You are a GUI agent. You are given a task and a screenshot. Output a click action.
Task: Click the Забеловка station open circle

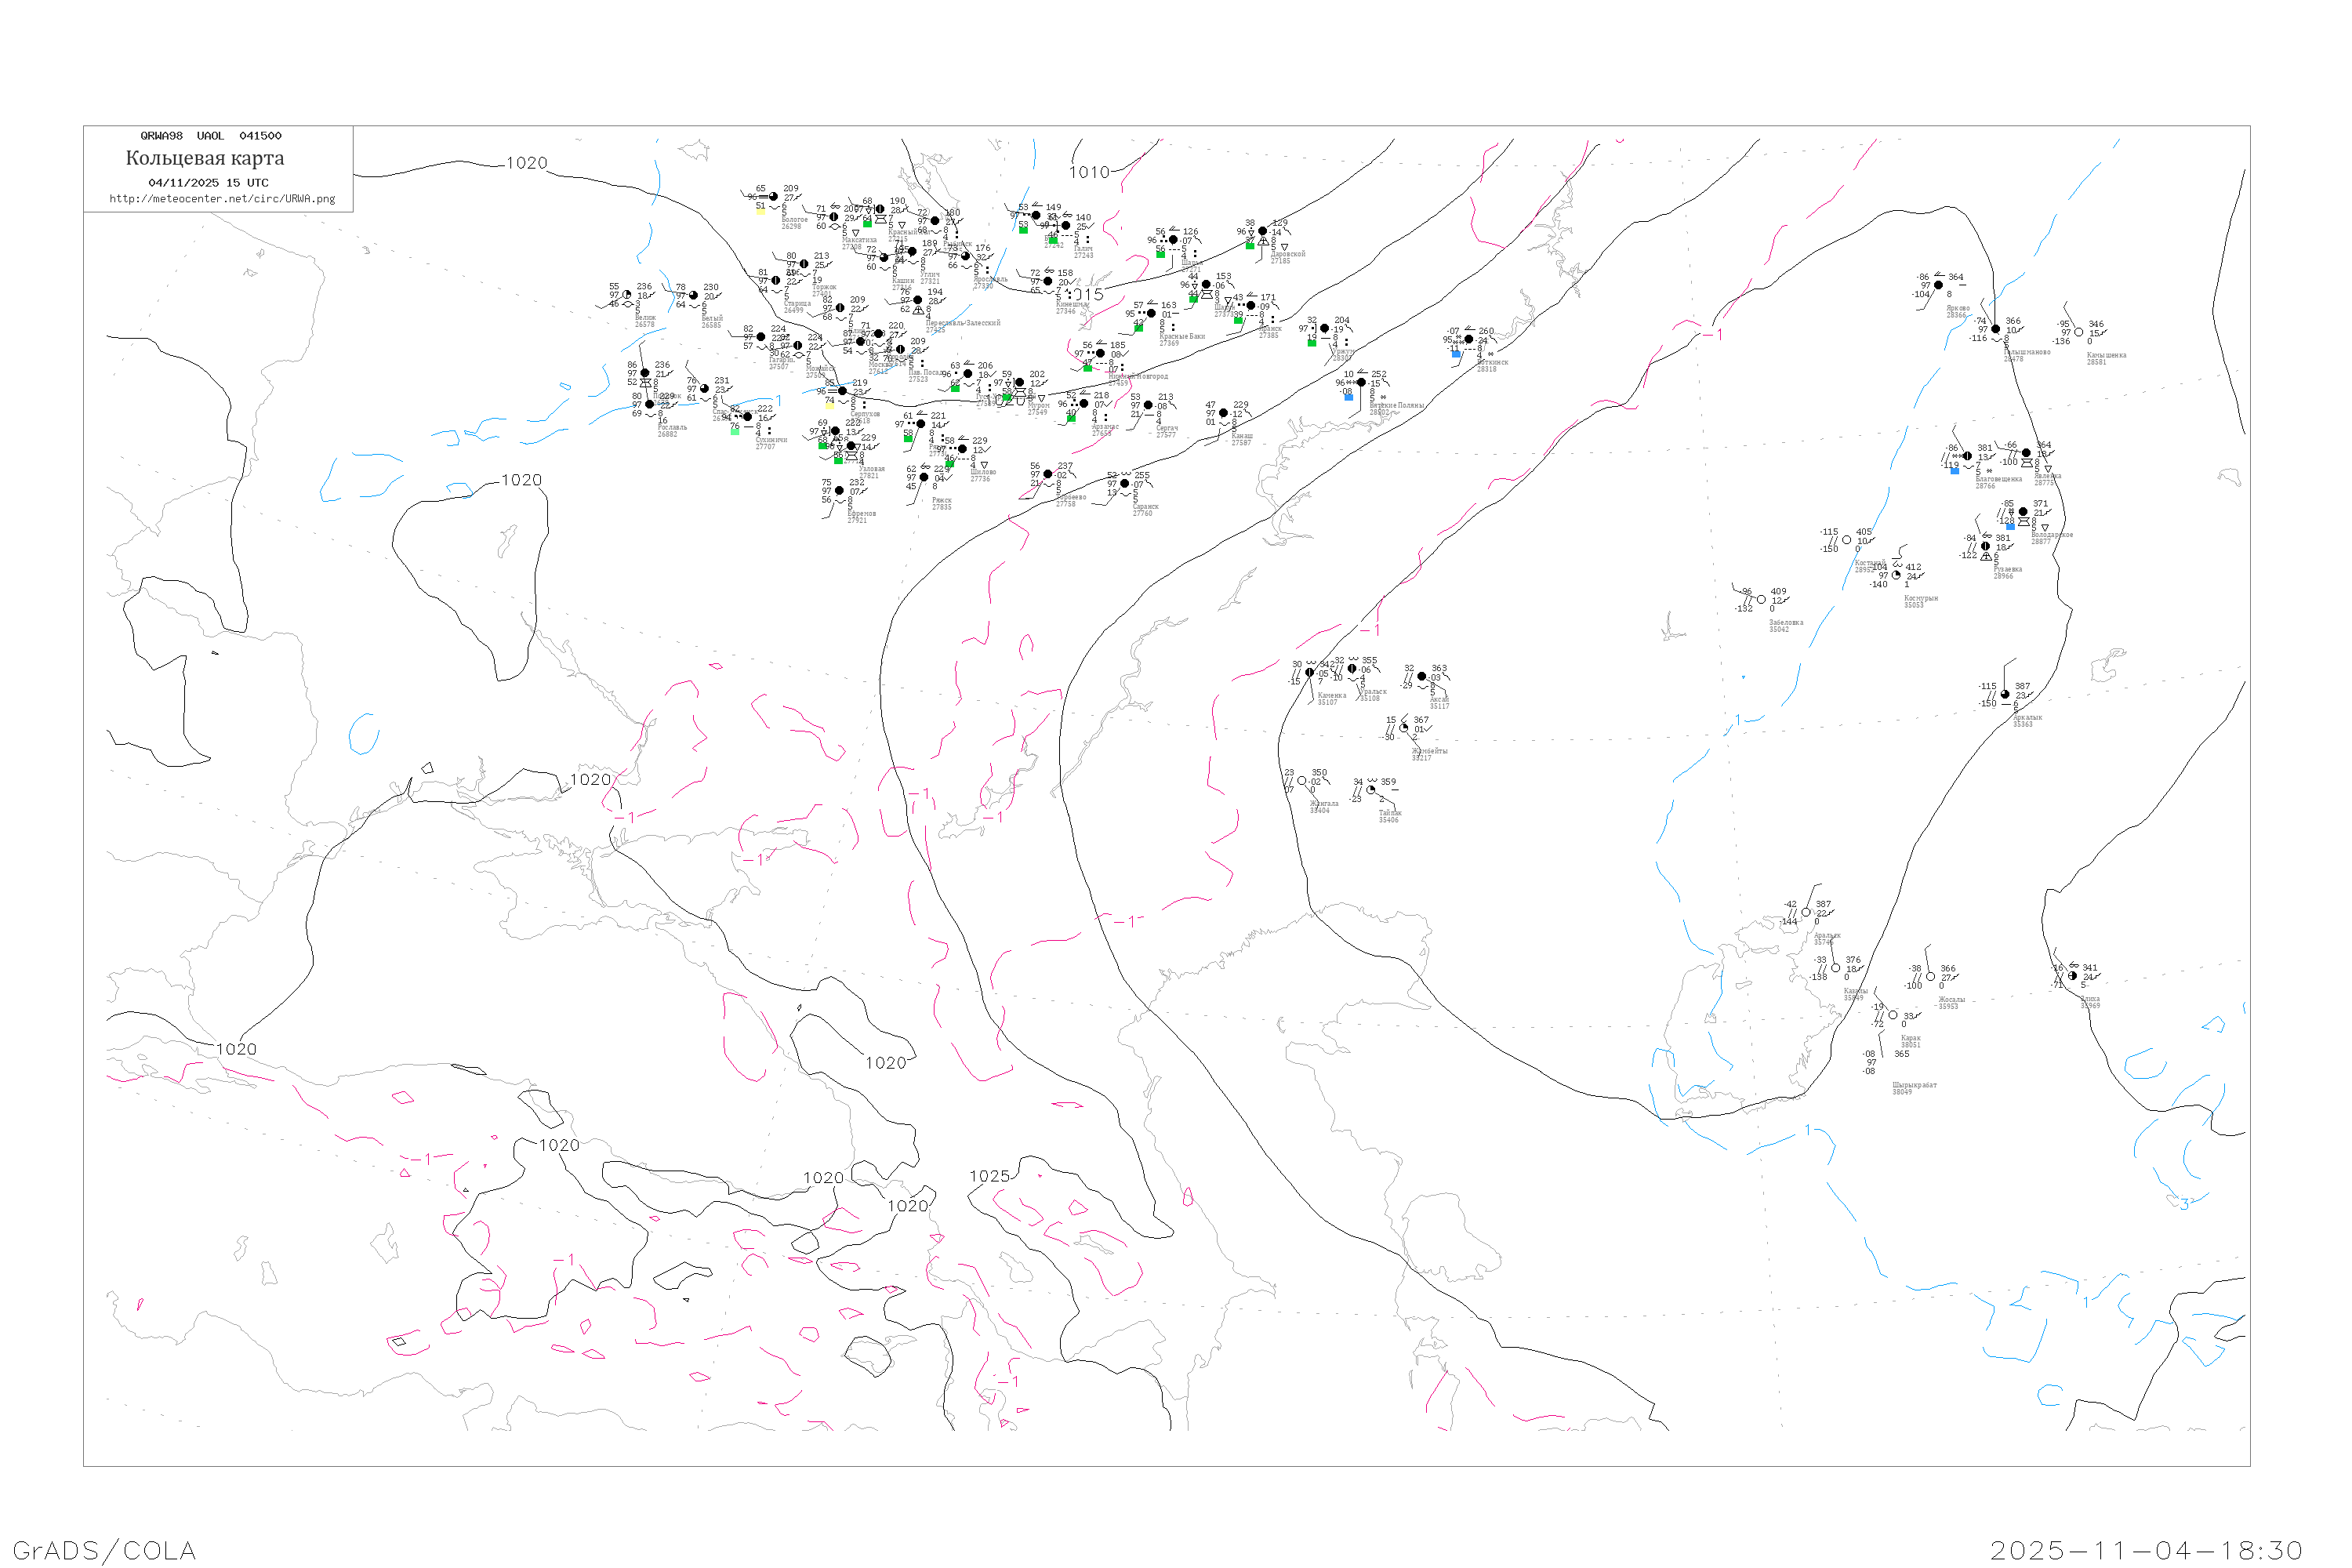click(x=1760, y=600)
